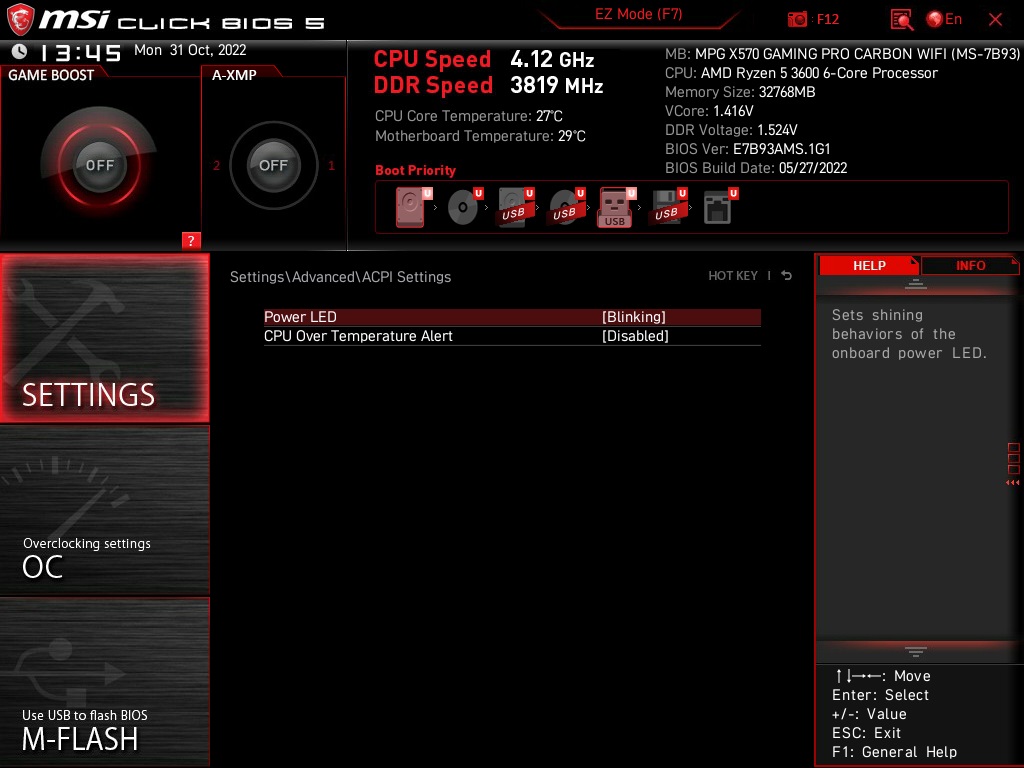
Task: Open the OC overclocking settings section
Action: tap(104, 511)
